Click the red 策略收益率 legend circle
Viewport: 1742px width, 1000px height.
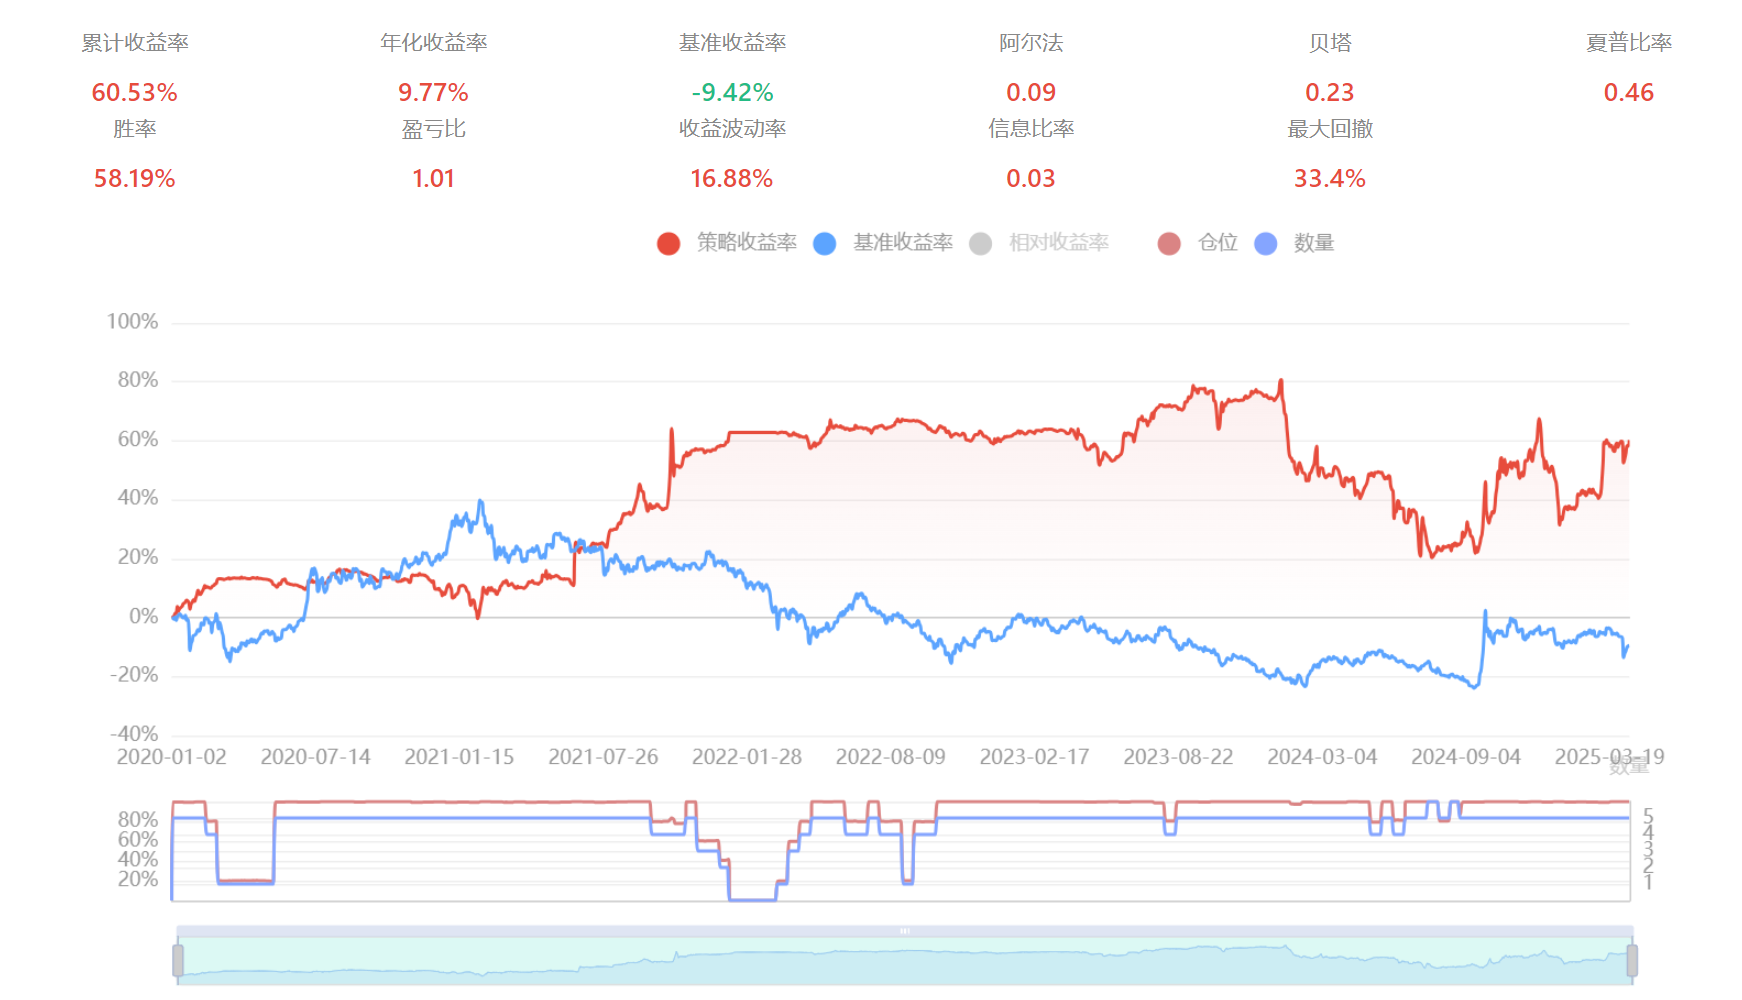(x=668, y=244)
